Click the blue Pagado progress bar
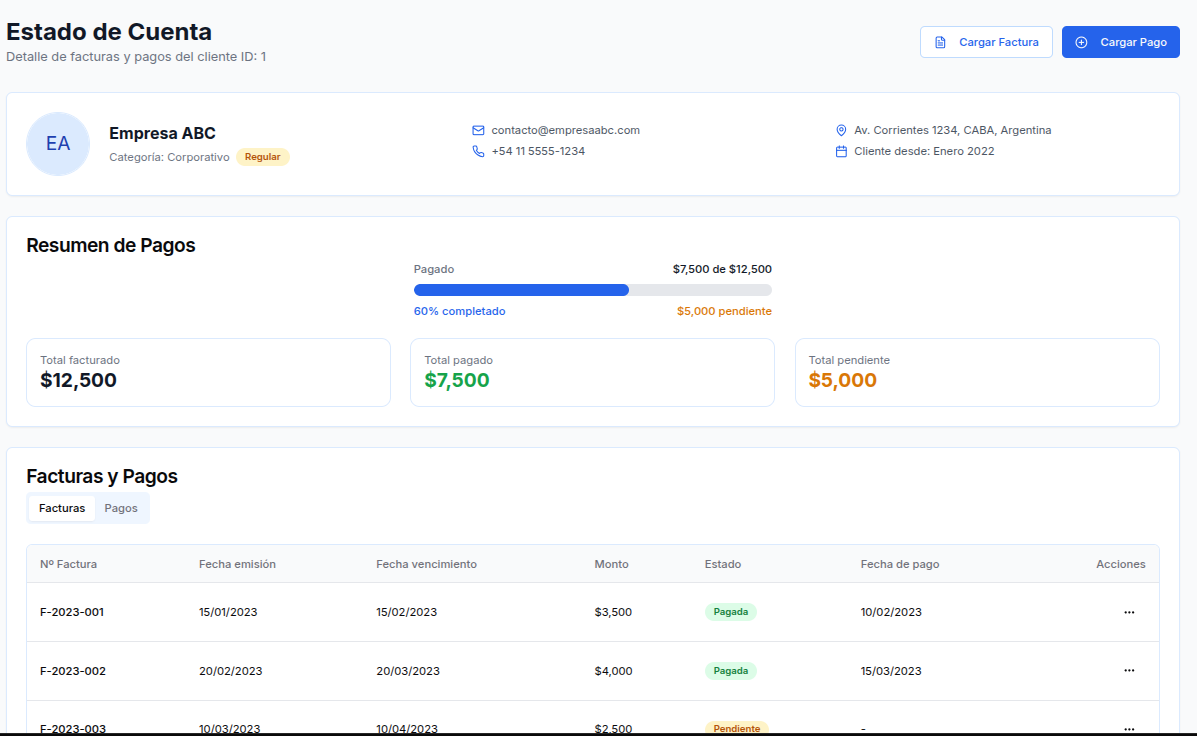1197x736 pixels. tap(521, 290)
